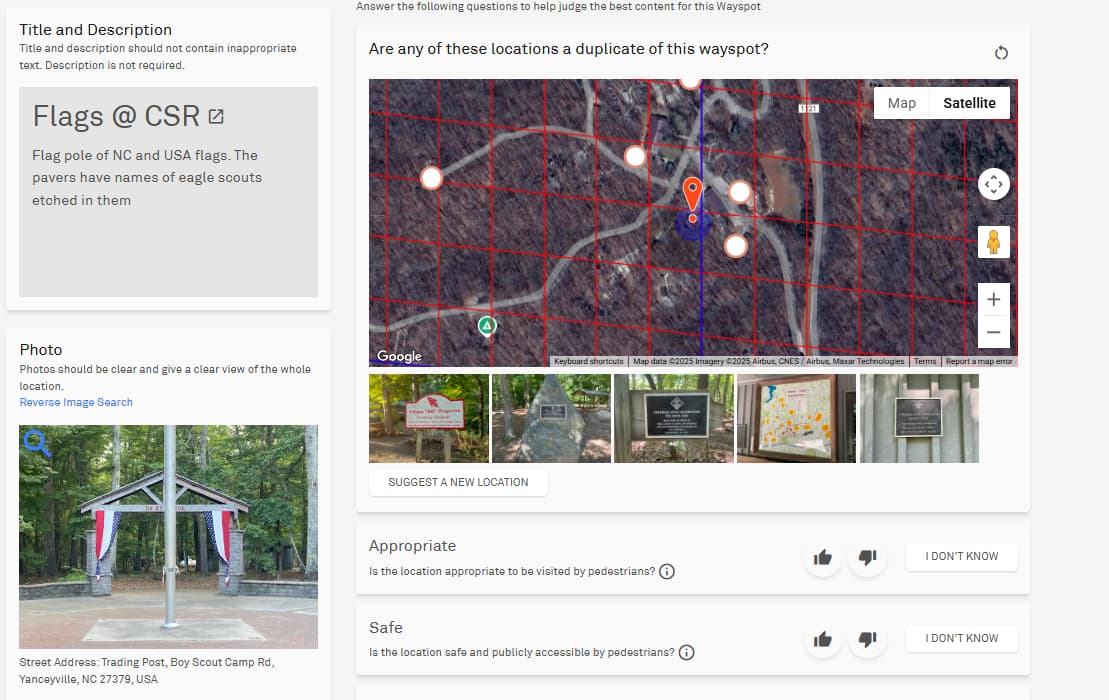Zoom out on the map with minus
The height and width of the screenshot is (700, 1109).
point(994,332)
